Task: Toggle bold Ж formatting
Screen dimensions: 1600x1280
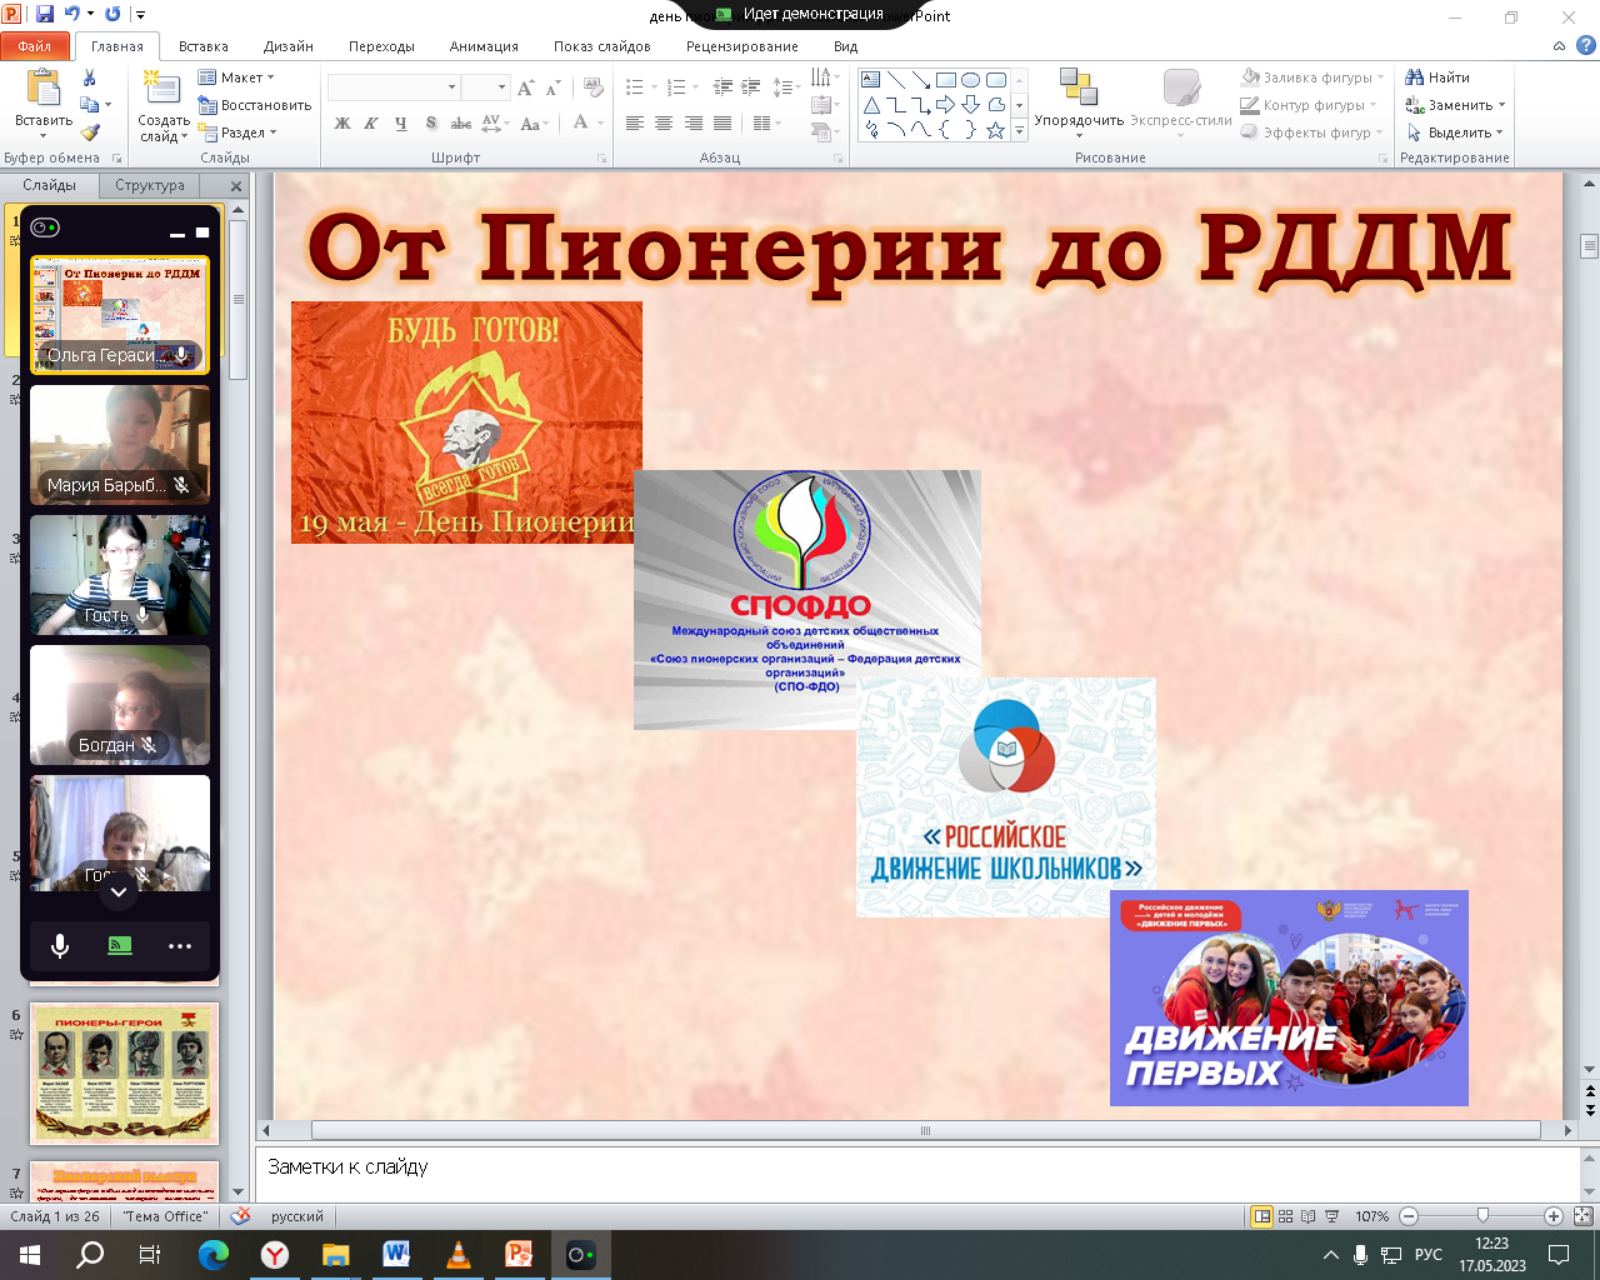Action: (343, 123)
